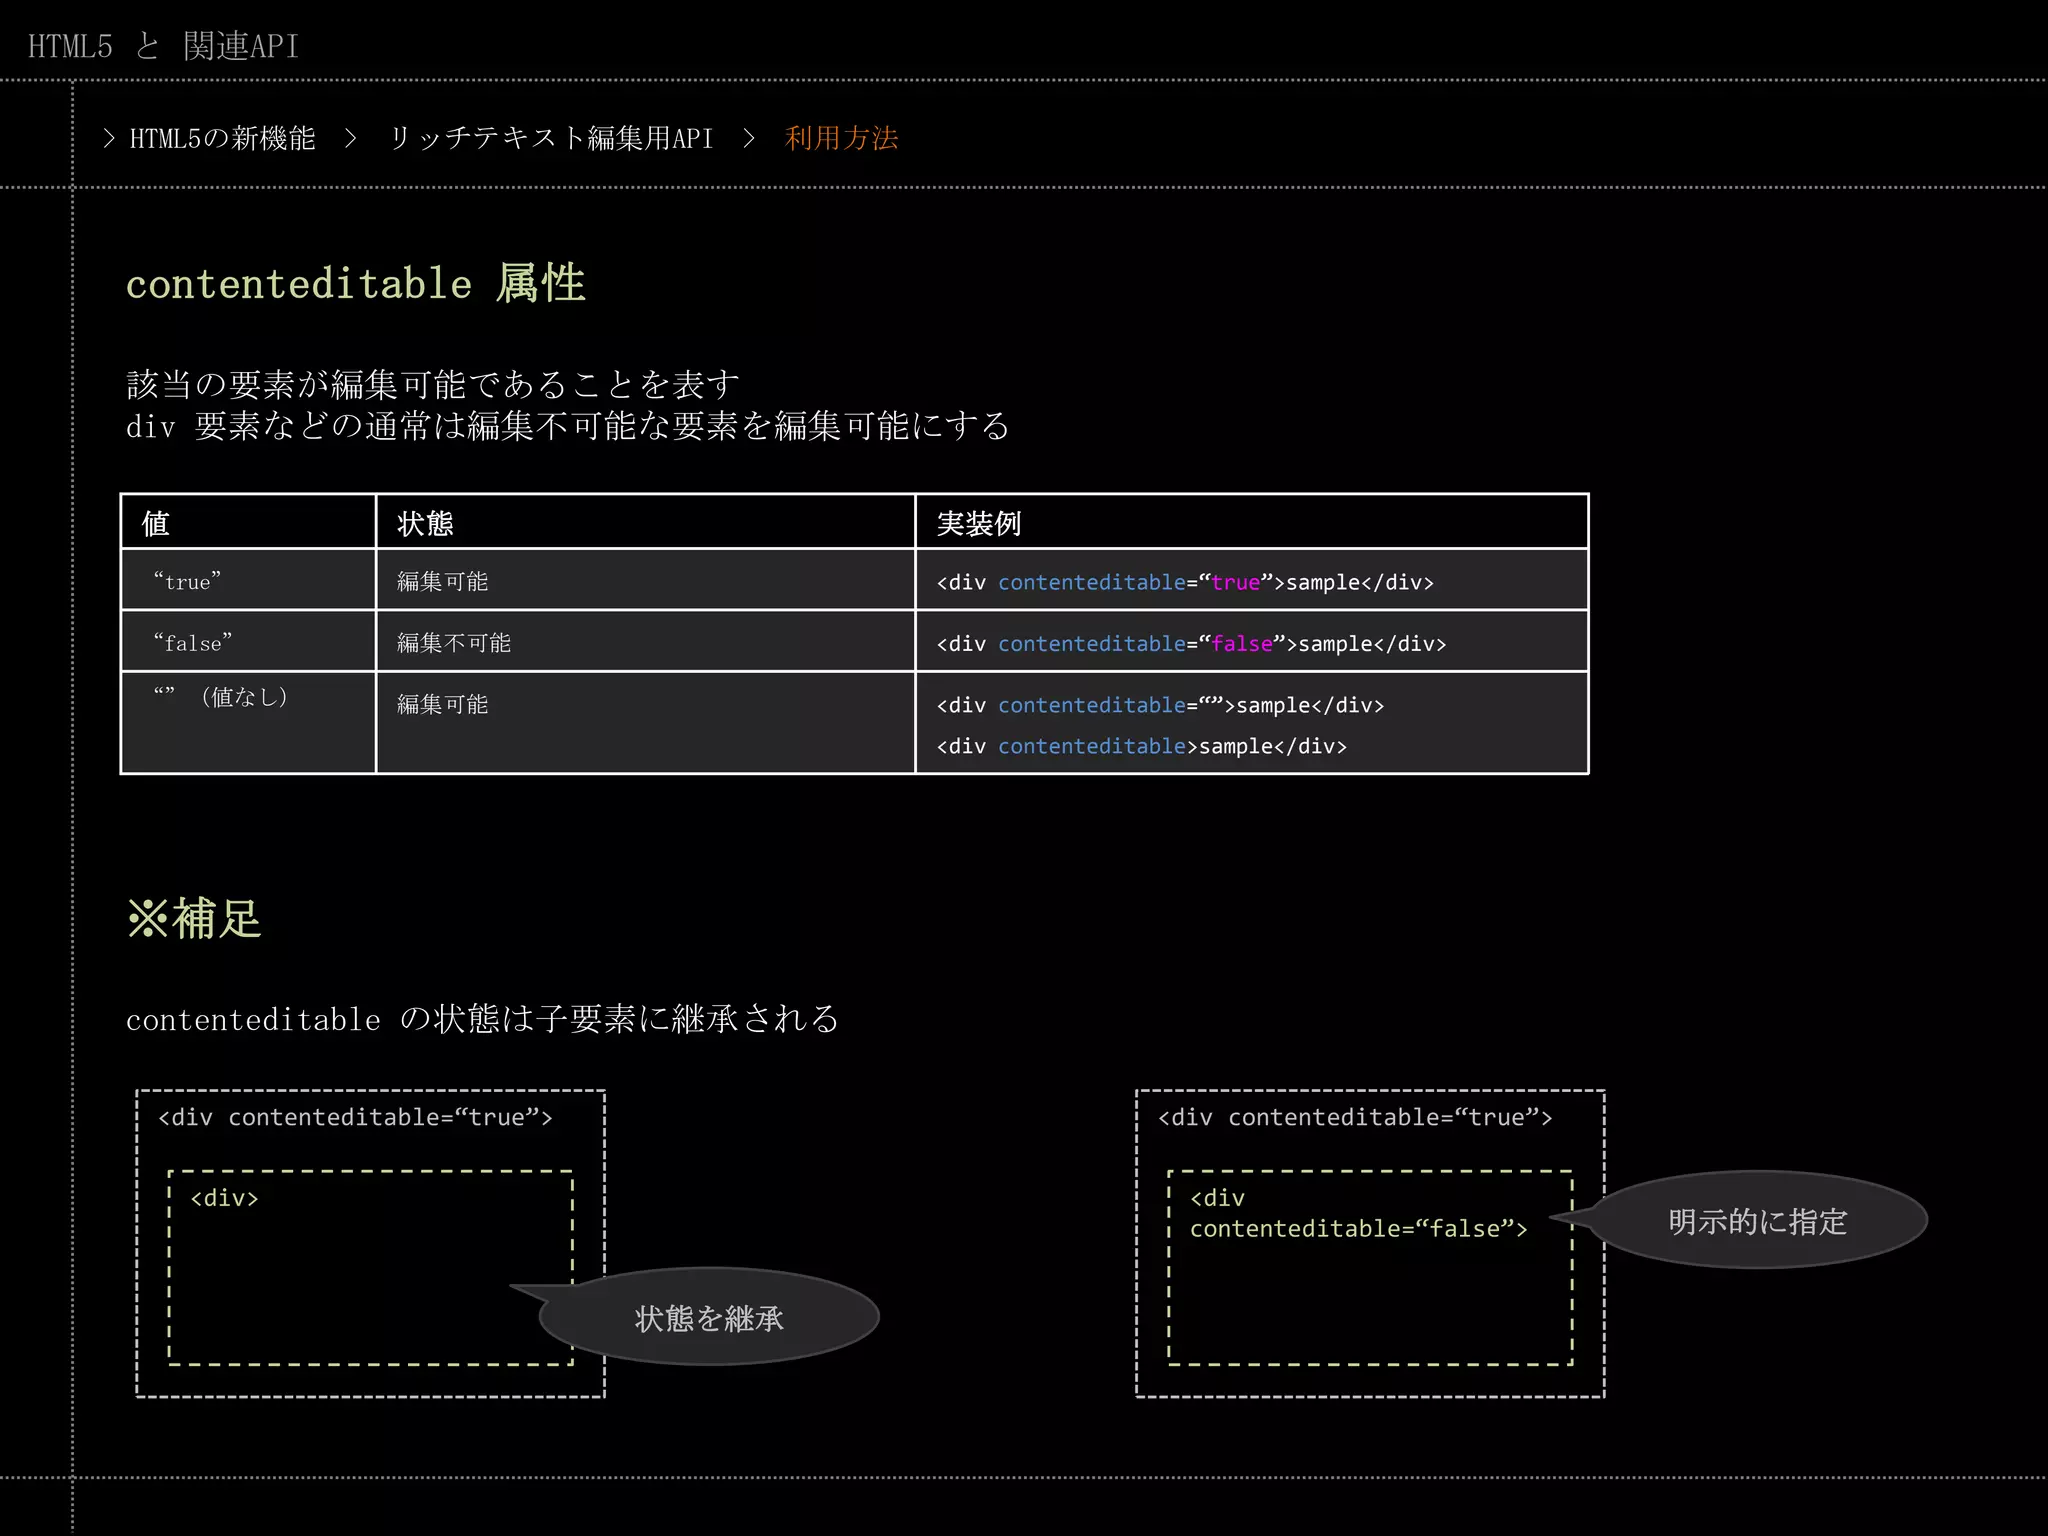This screenshot has width=2048, height=1536.
Task: Click the chevron before 'HTML5の新機能'
Action: [x=109, y=138]
